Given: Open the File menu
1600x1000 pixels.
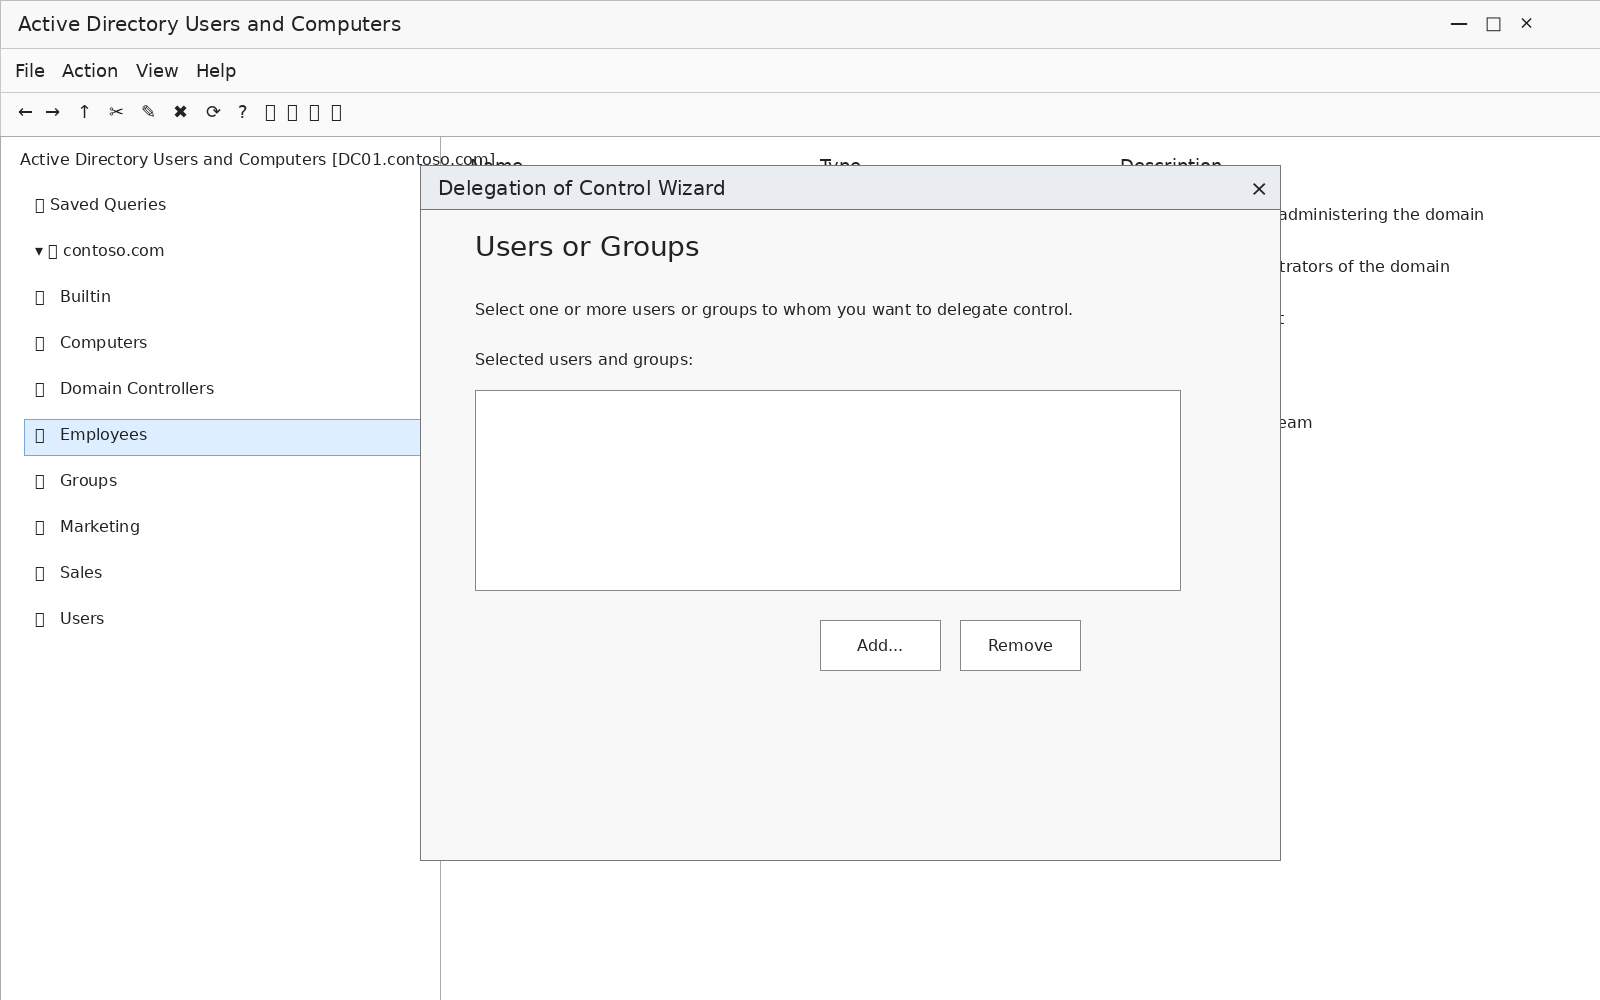Looking at the screenshot, I should [x=30, y=71].
